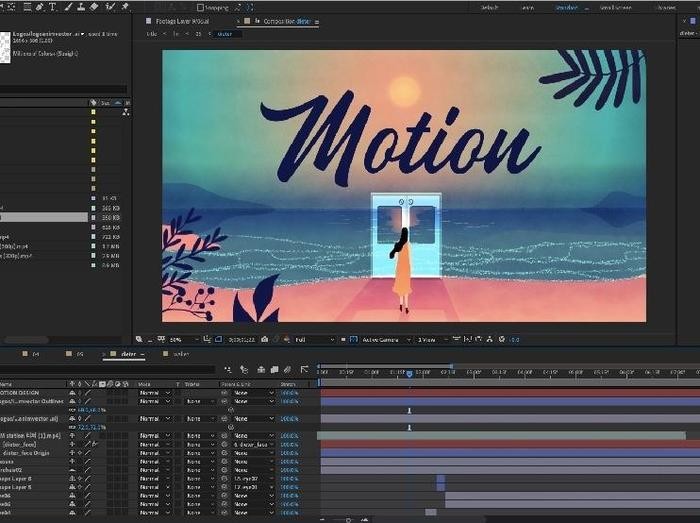
Task: Open the Composition dieter viewer tab
Action: pos(287,21)
